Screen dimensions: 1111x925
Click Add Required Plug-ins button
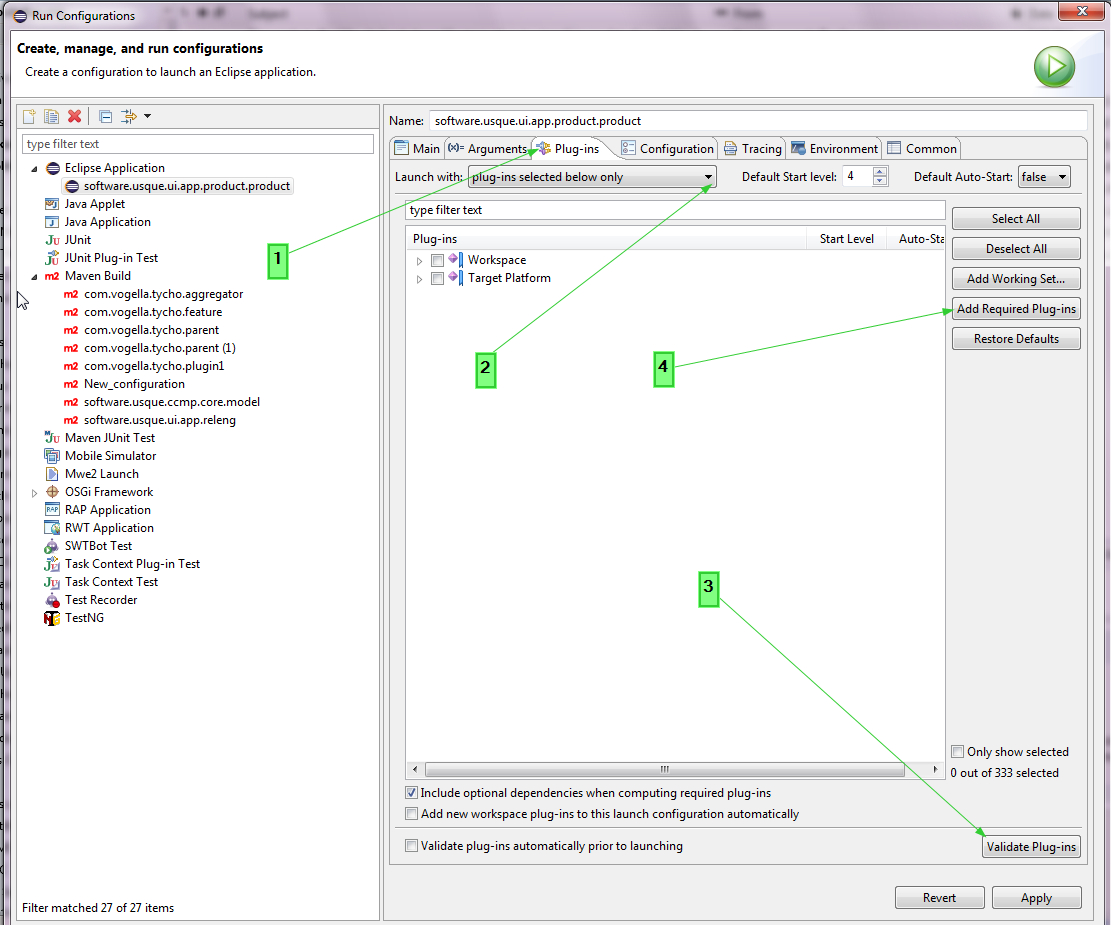[1016, 309]
